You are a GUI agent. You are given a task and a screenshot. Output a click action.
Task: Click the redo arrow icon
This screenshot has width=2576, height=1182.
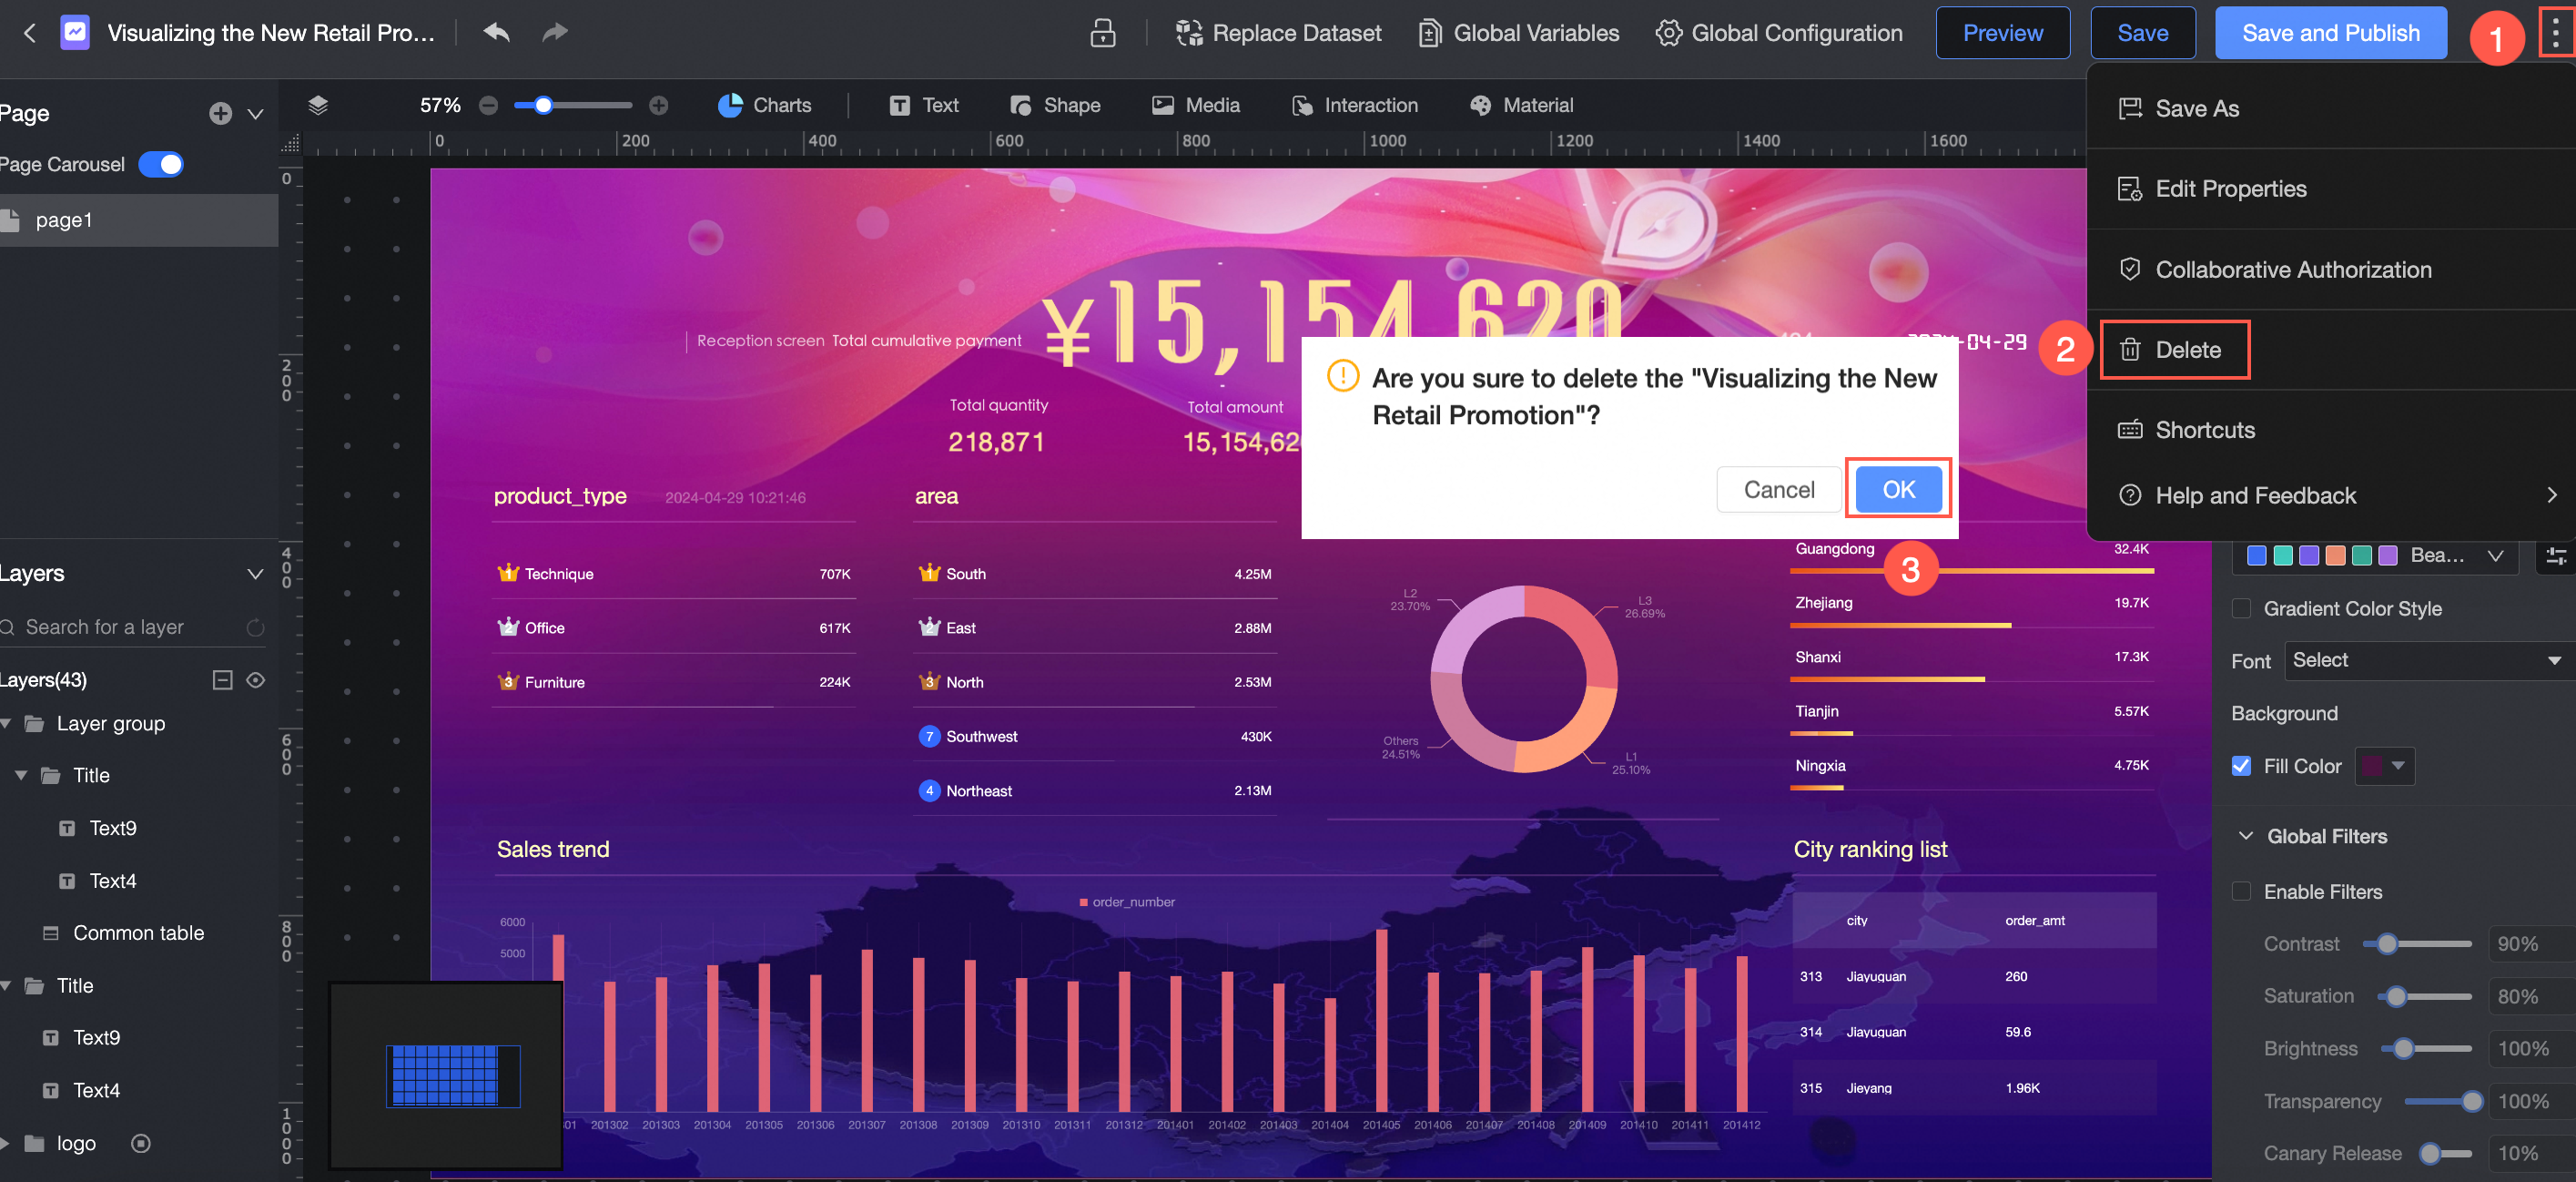click(x=555, y=32)
